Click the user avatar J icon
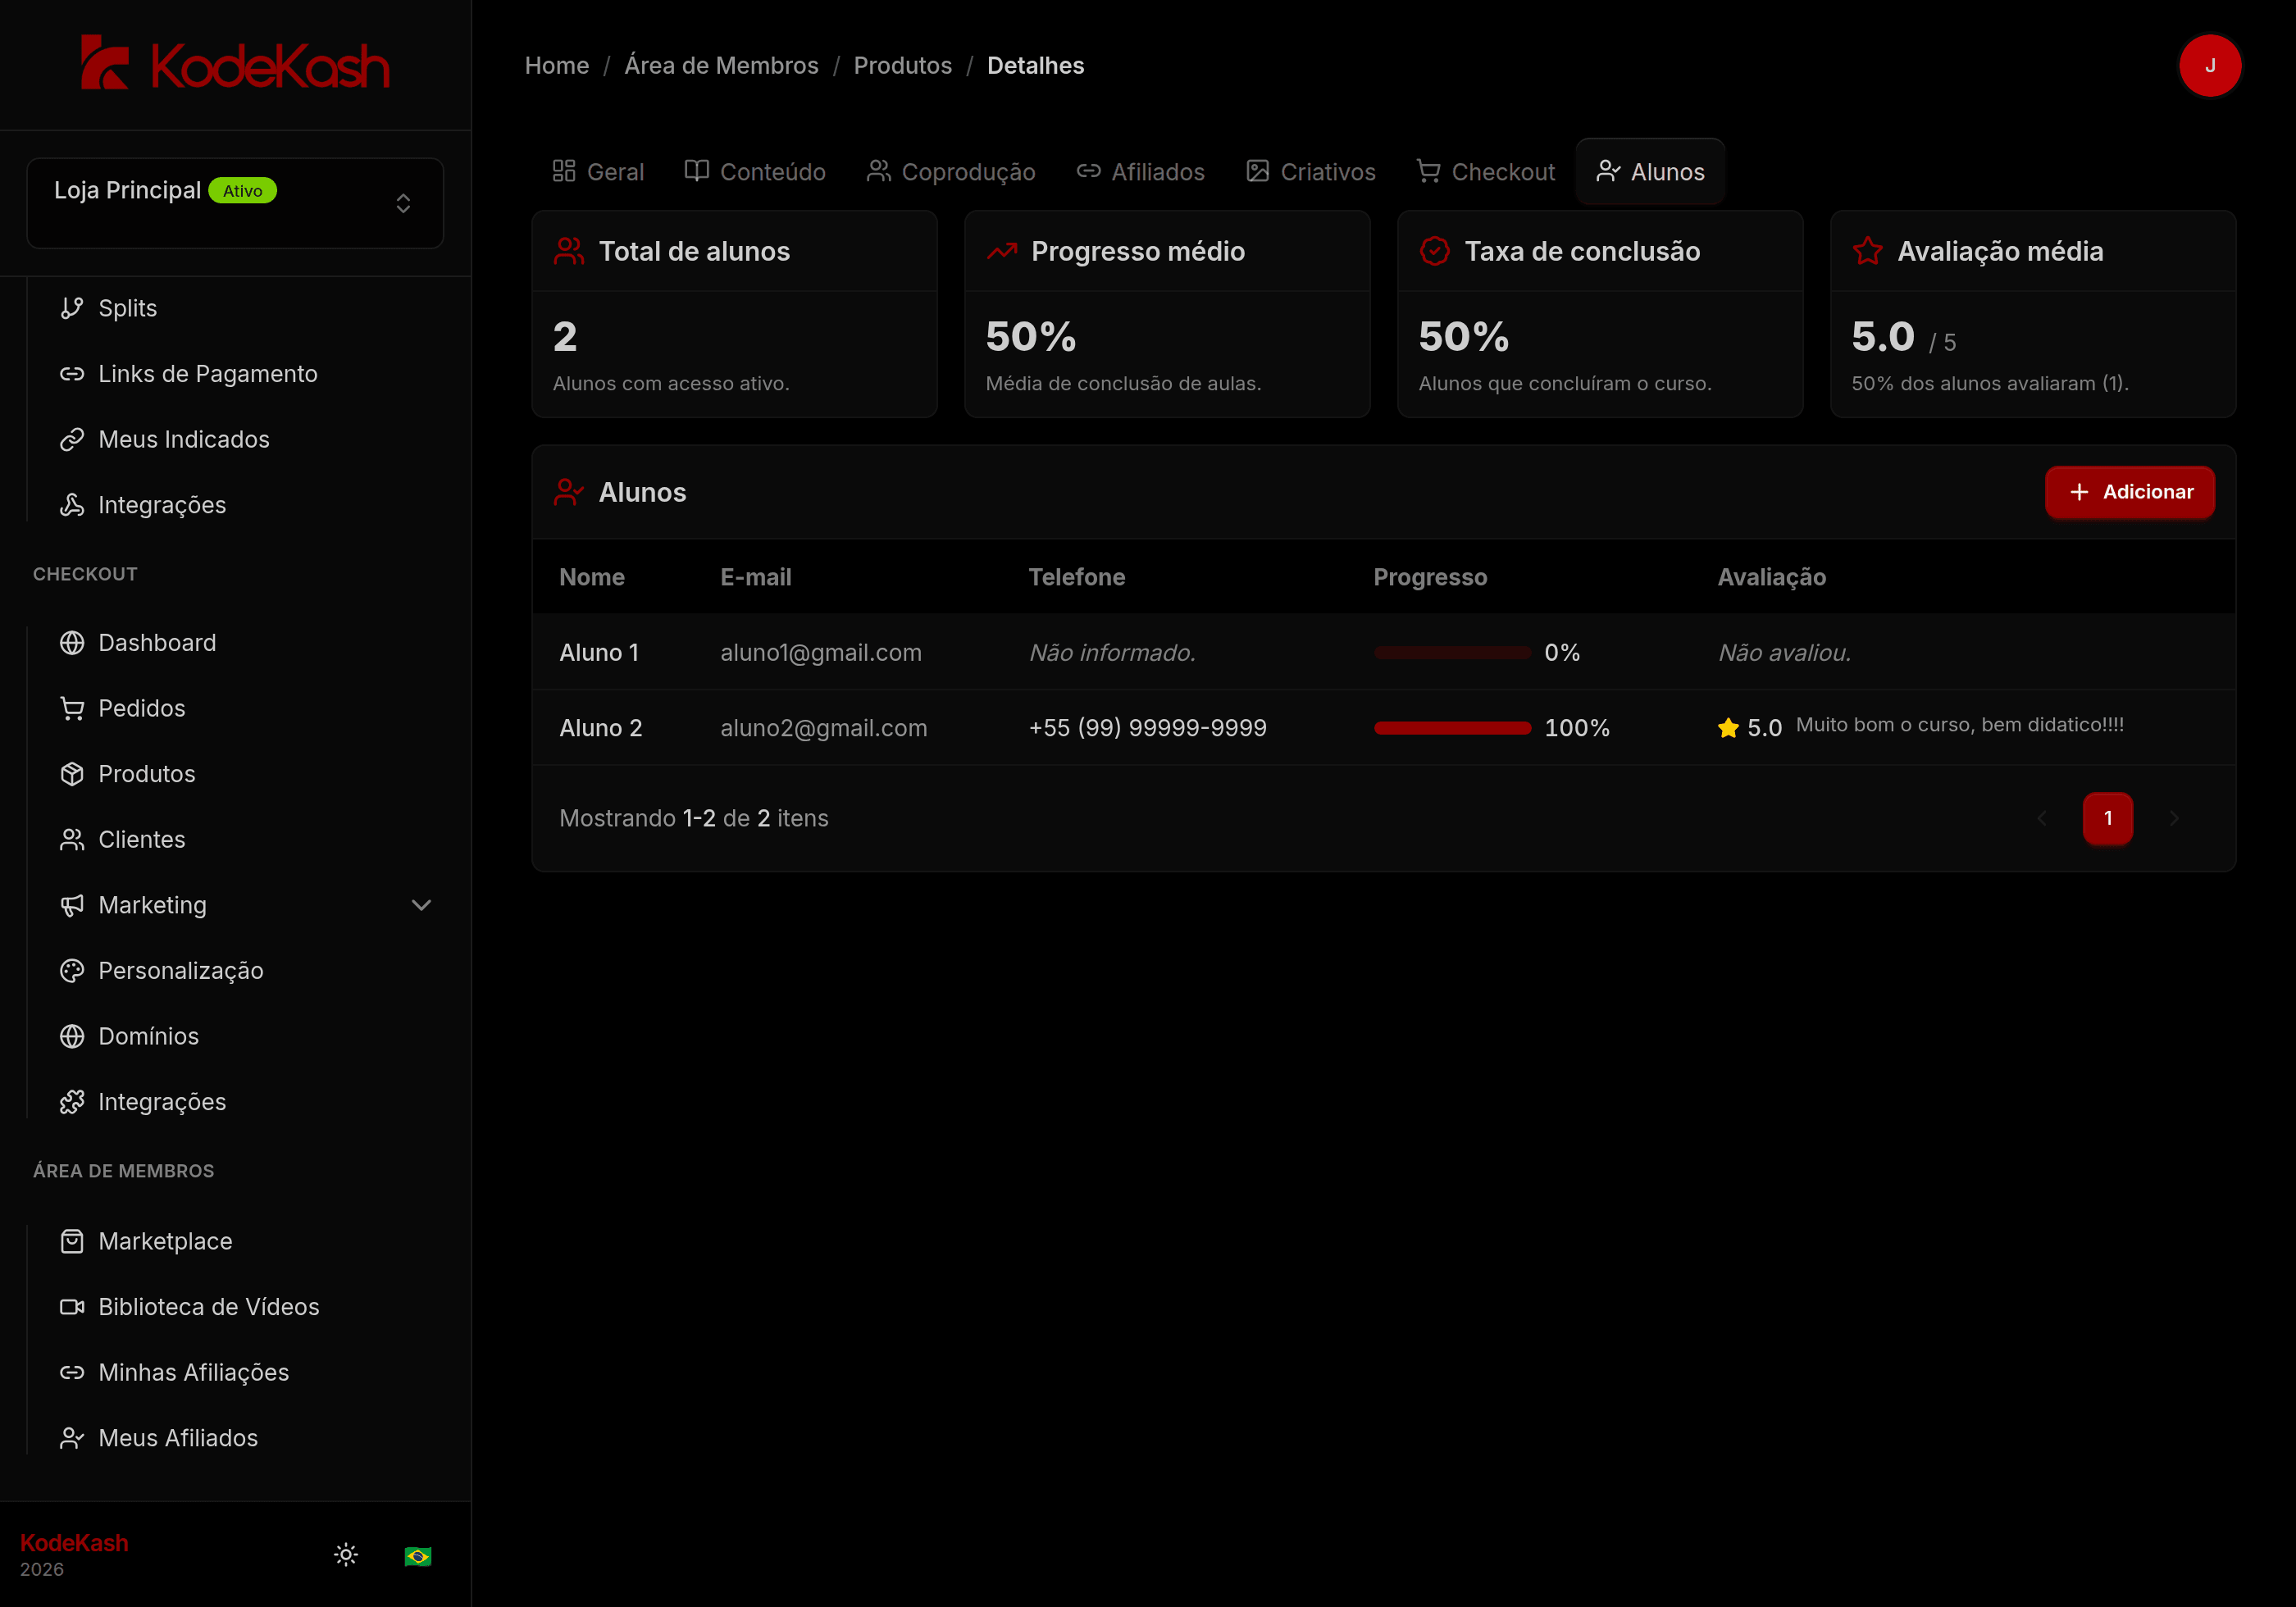The width and height of the screenshot is (2296, 1607). click(2210, 66)
